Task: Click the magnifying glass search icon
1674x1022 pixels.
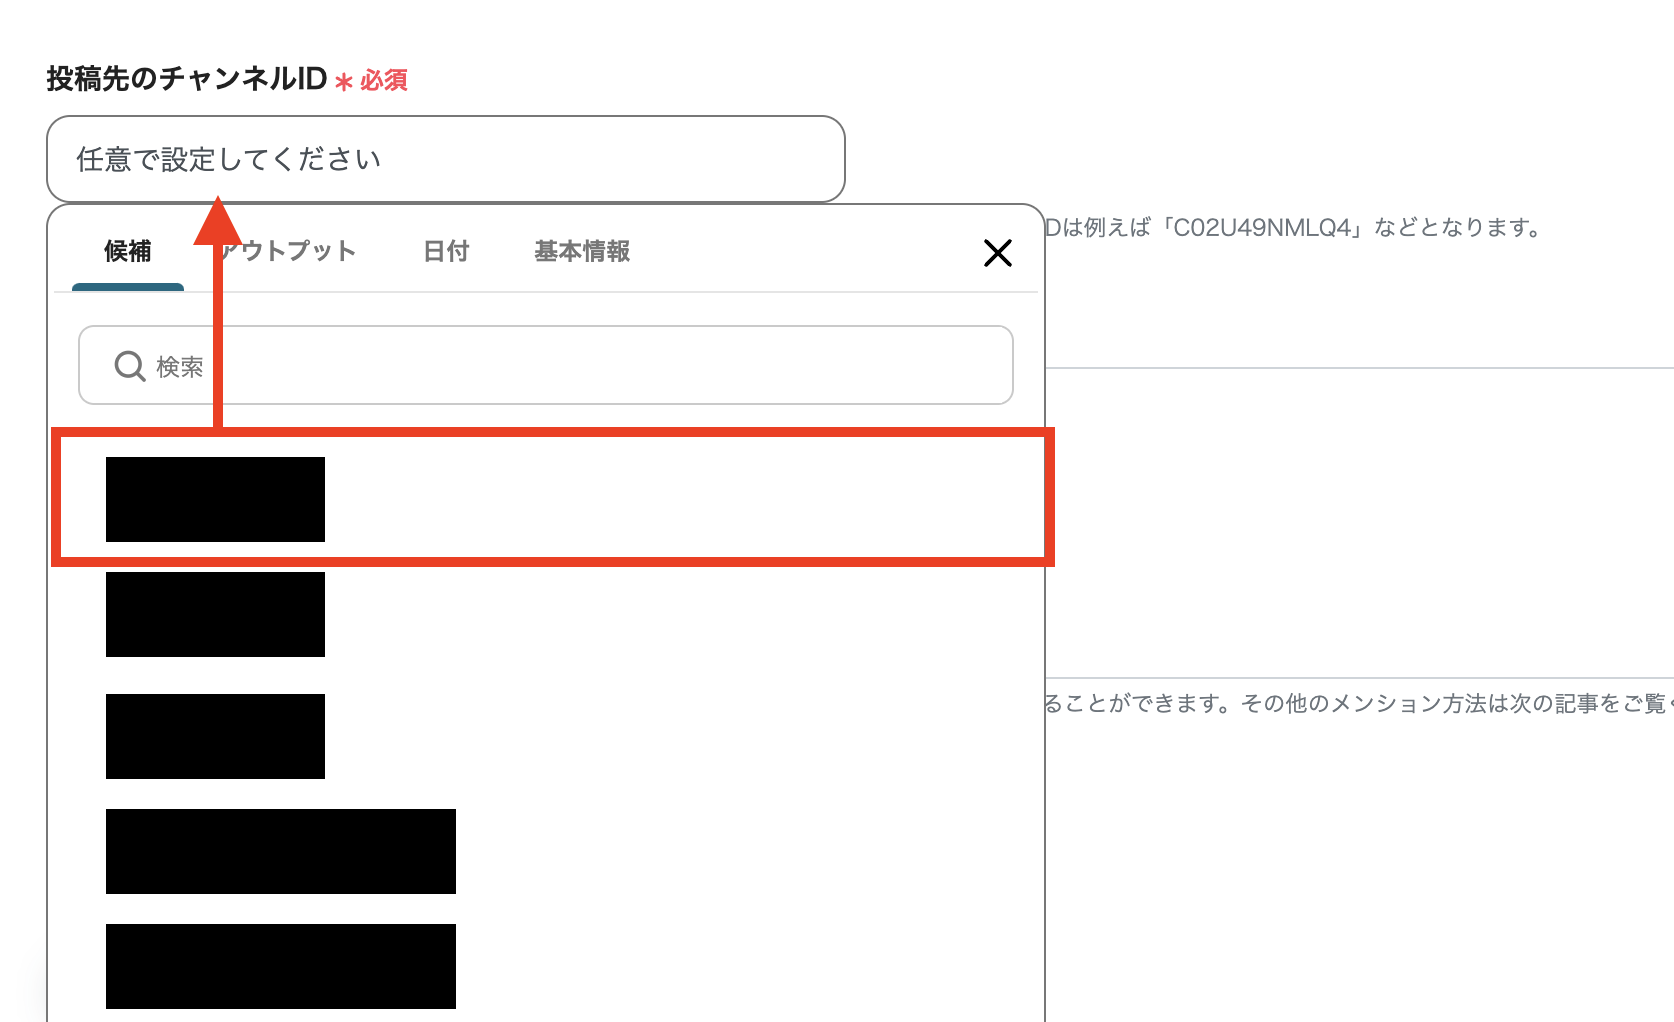Action: (129, 366)
